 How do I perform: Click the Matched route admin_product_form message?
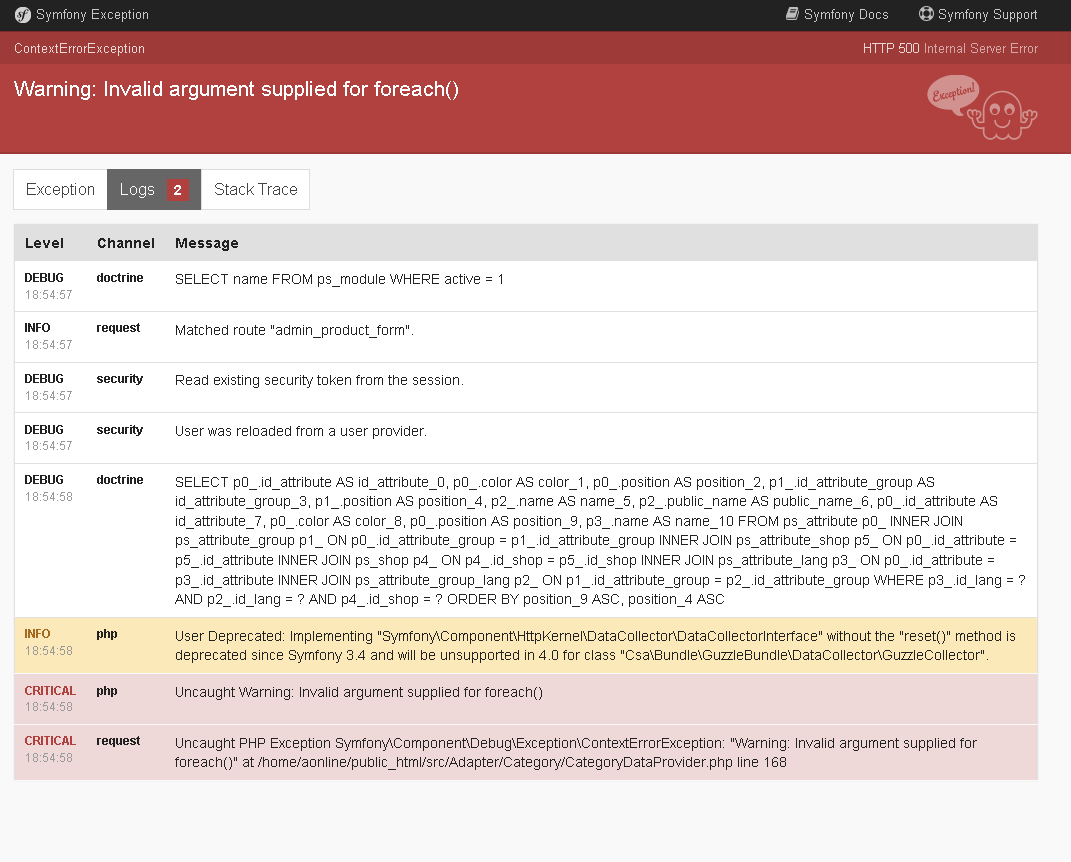coord(294,331)
